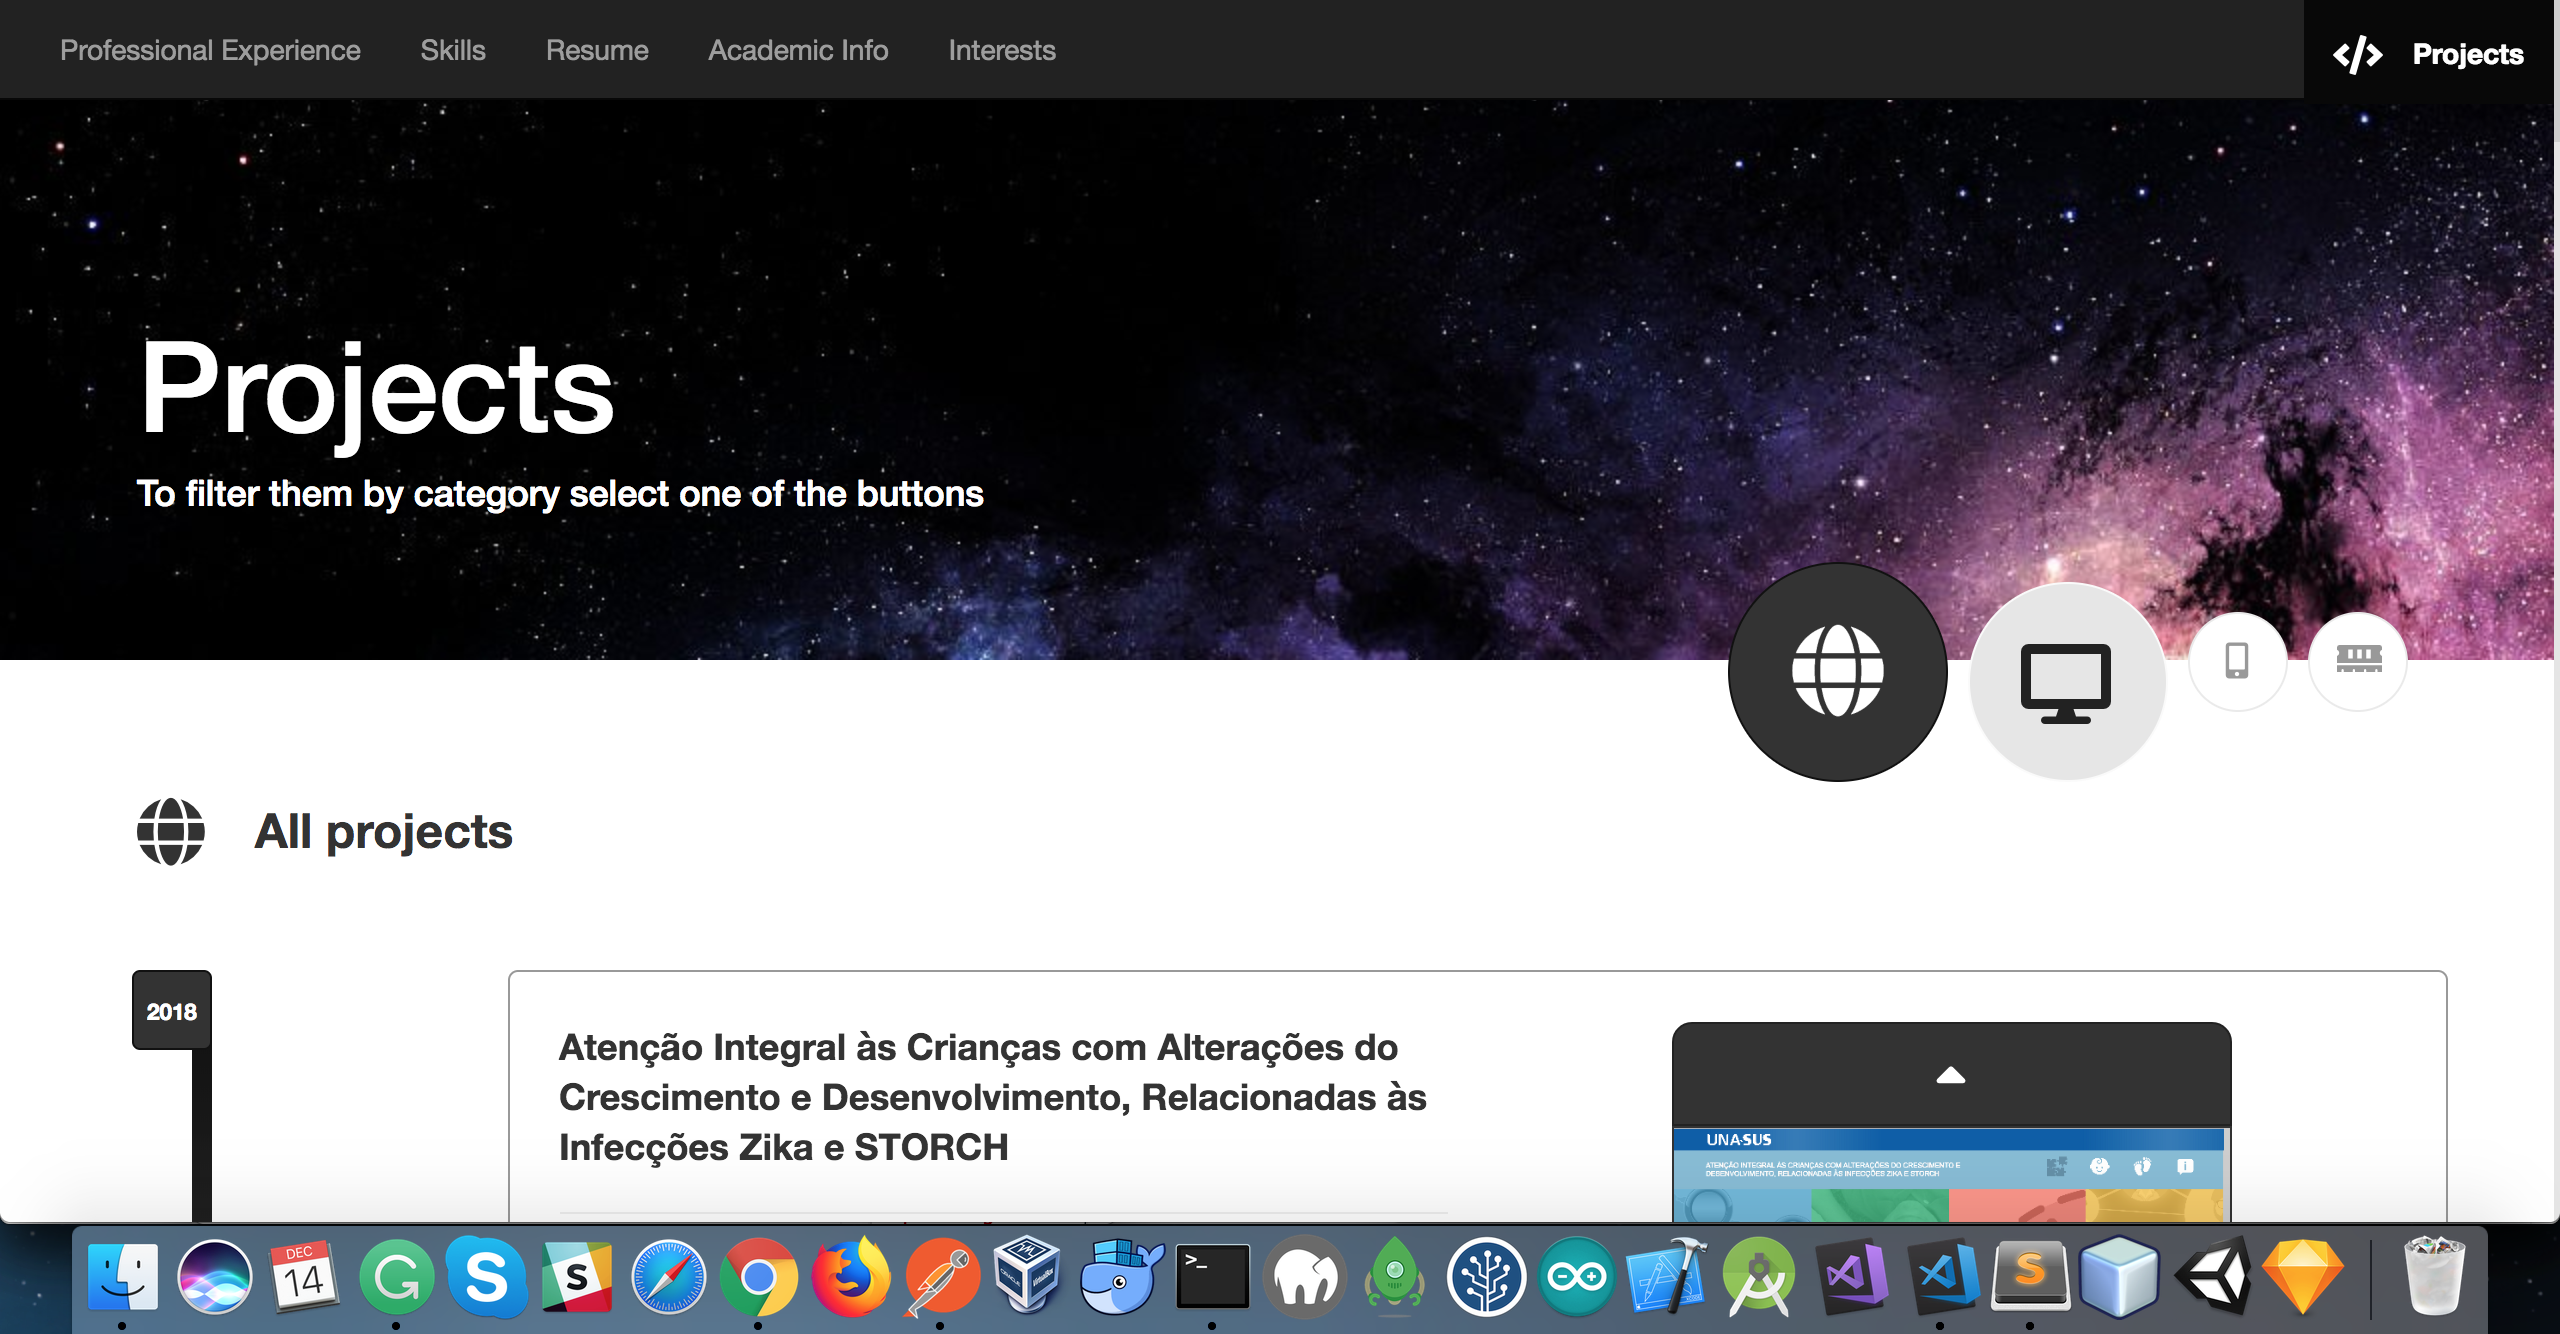Click the 2018 timeline year marker

point(172,1011)
